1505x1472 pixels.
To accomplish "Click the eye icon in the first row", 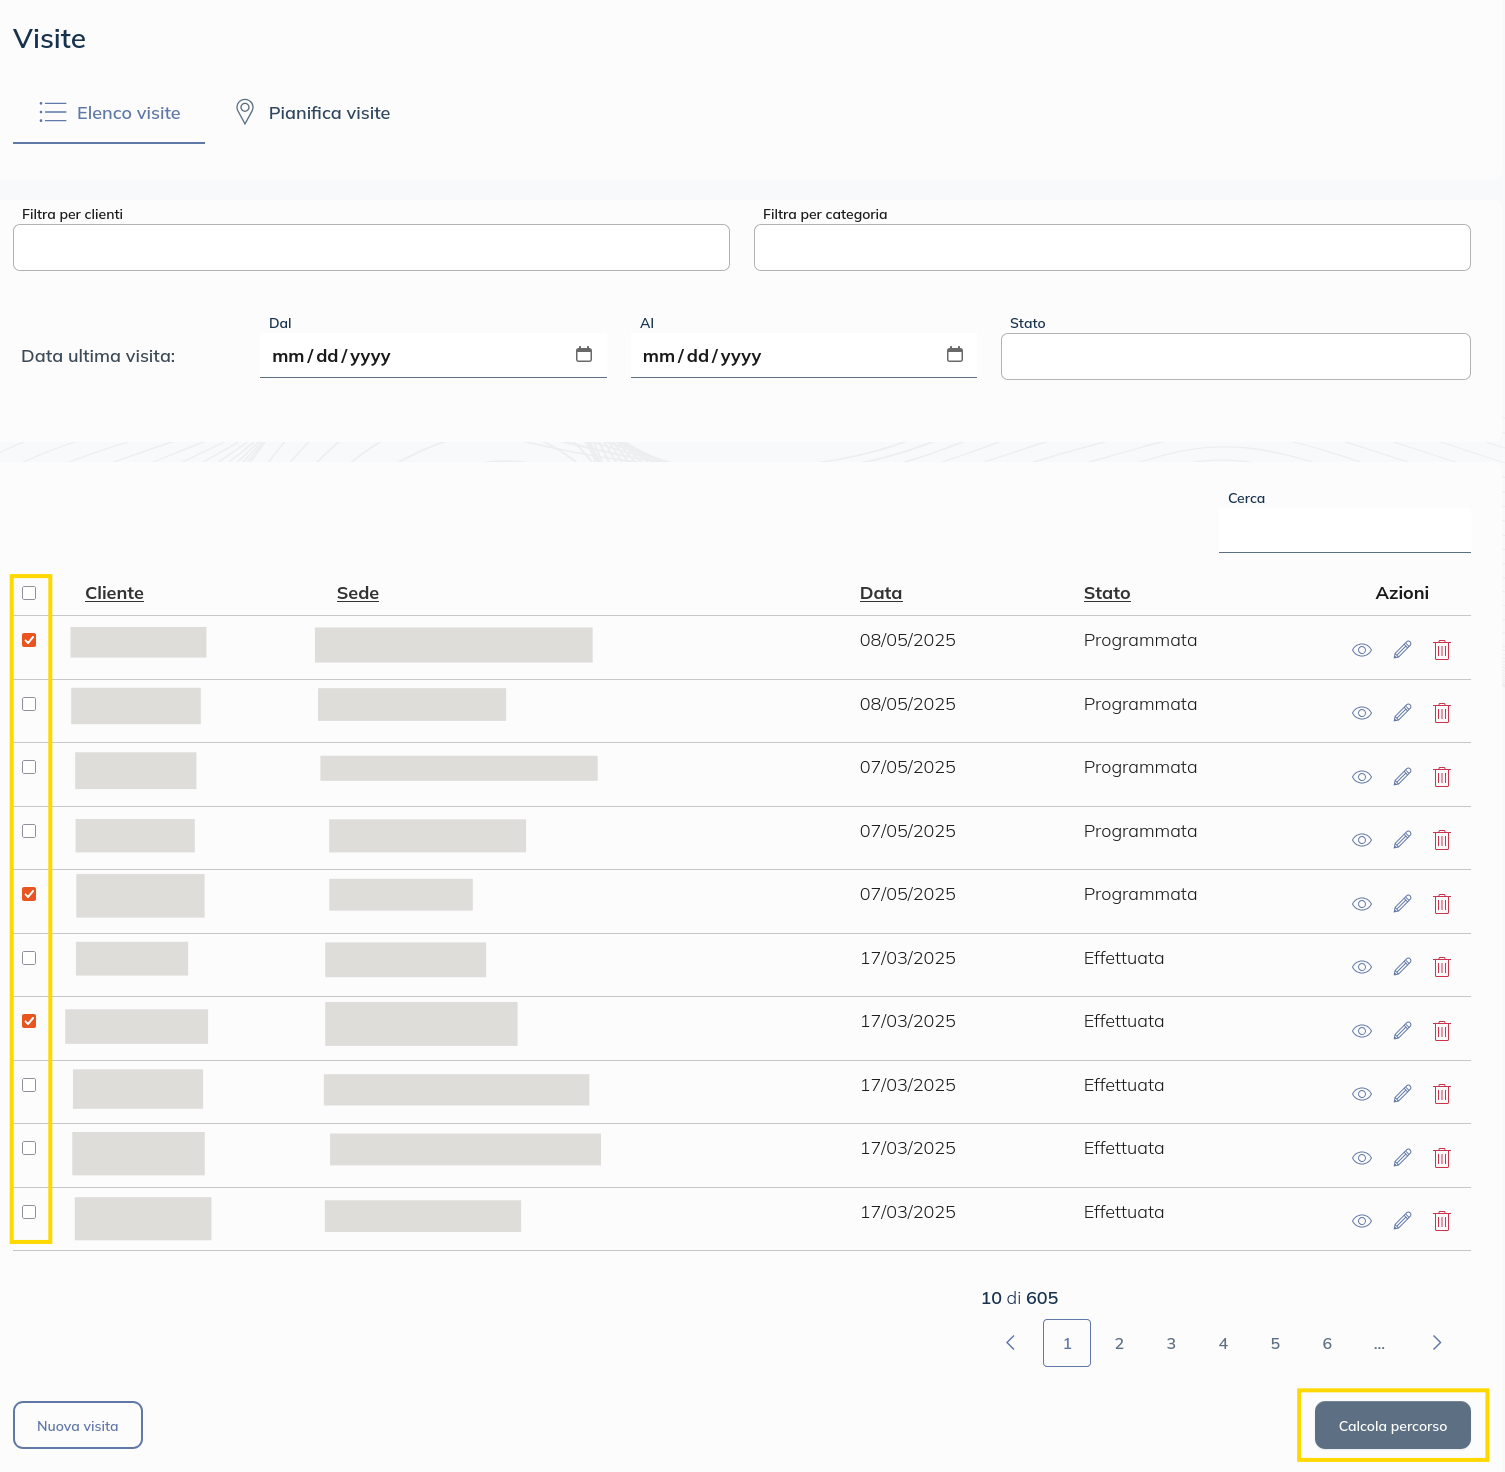I will (1361, 650).
